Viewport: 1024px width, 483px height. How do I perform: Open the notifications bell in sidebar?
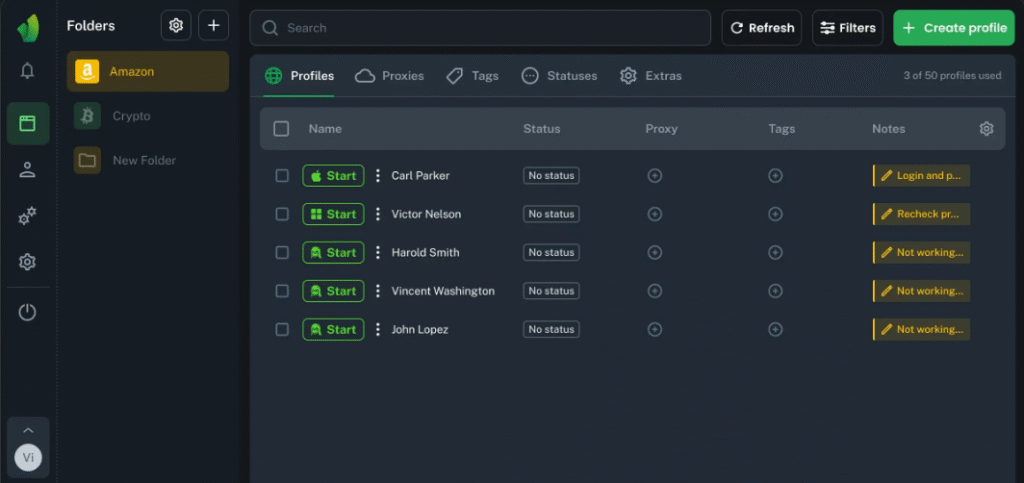pos(27,71)
